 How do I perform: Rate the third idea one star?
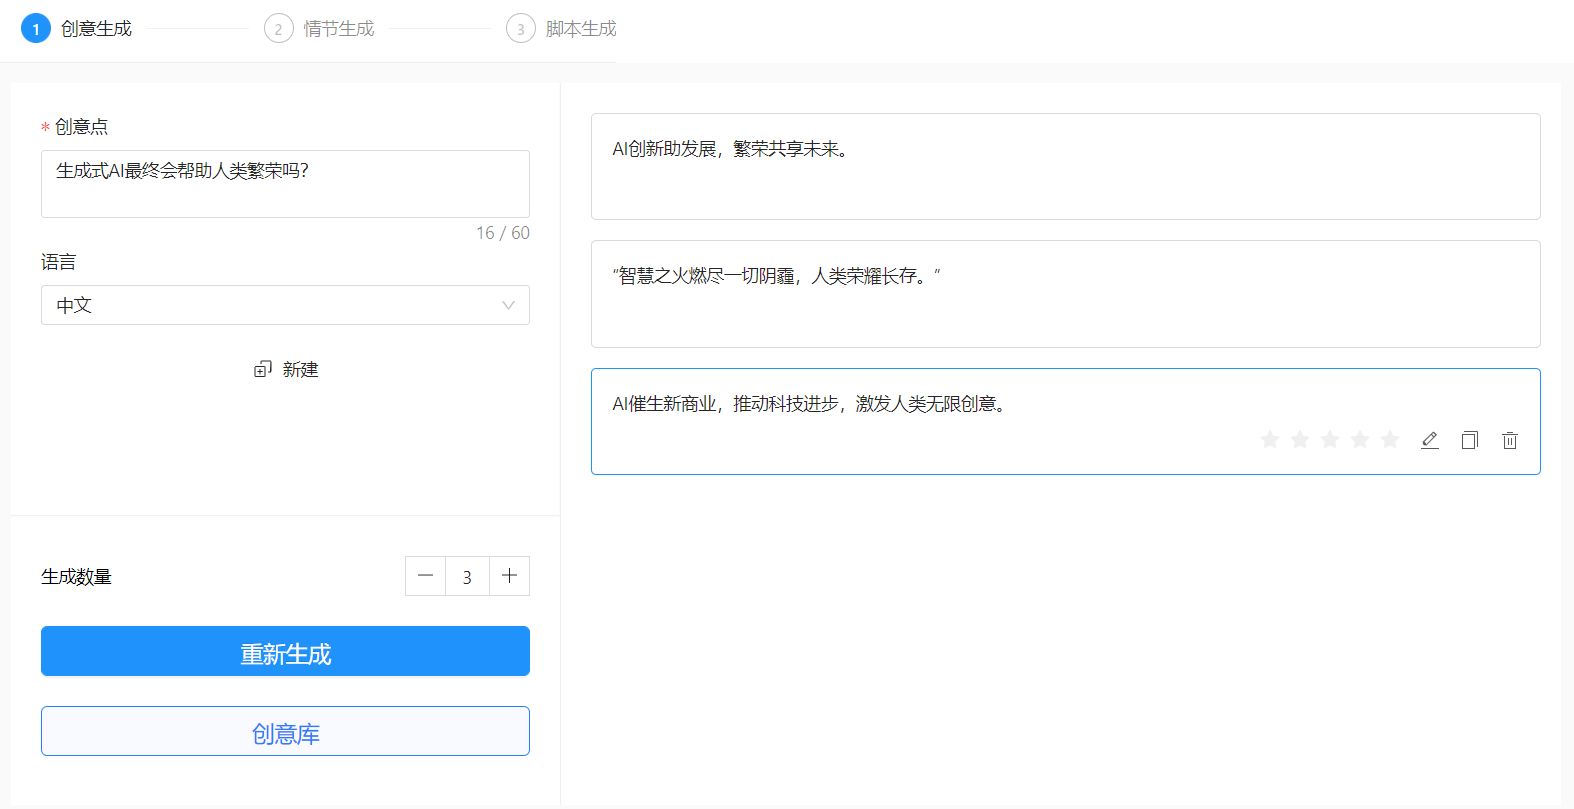tap(1270, 439)
